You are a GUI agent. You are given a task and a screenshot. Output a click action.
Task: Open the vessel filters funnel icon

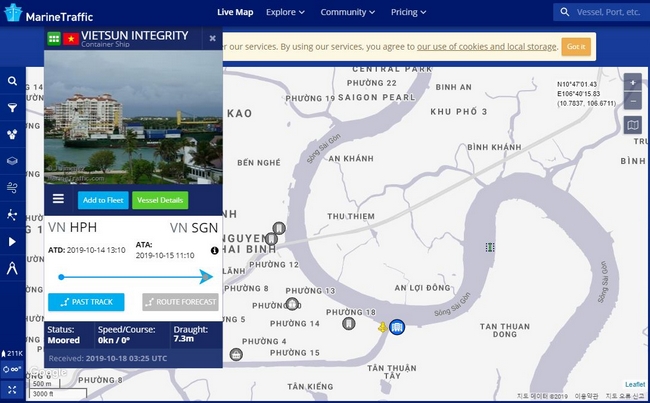(12, 107)
